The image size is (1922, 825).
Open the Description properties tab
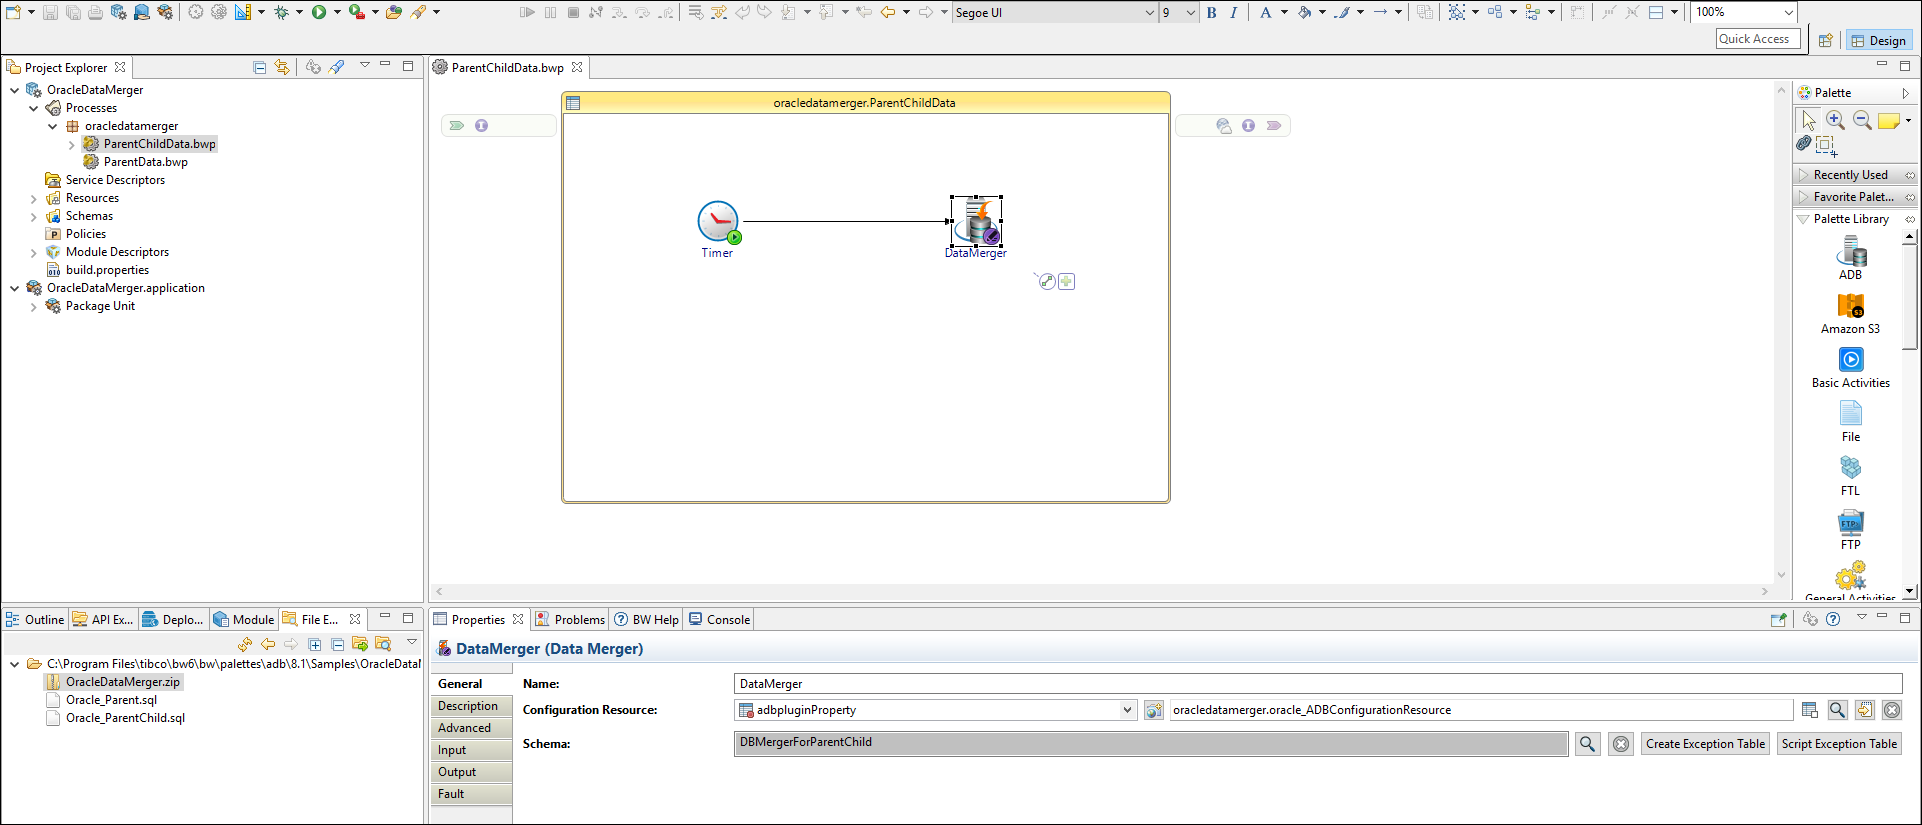click(472, 706)
